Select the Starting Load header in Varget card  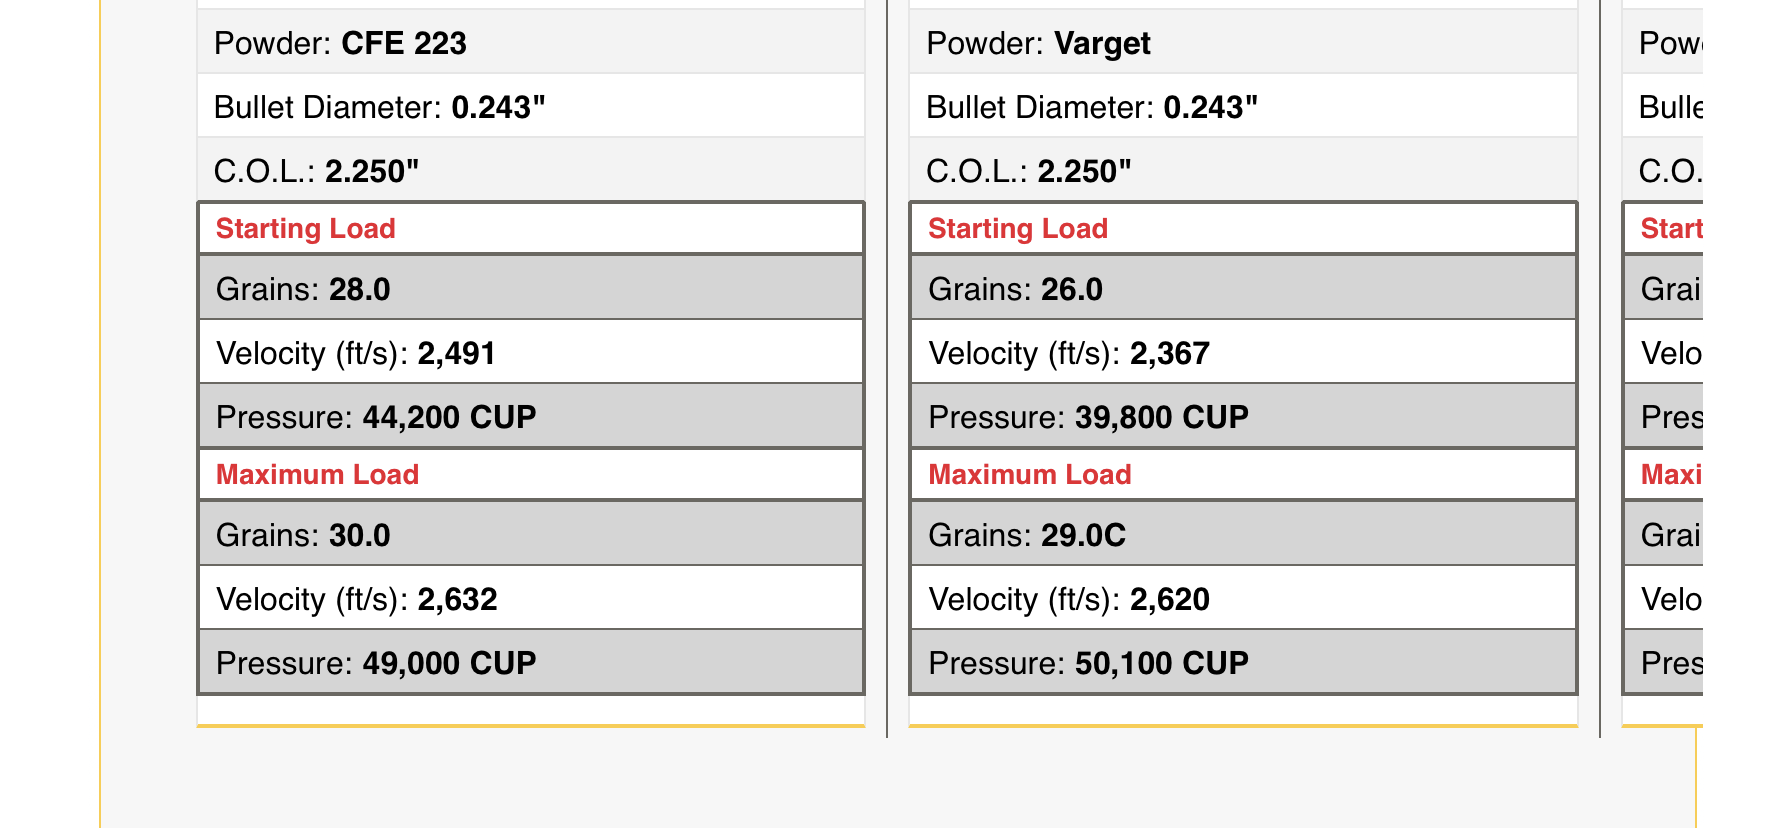point(1243,228)
